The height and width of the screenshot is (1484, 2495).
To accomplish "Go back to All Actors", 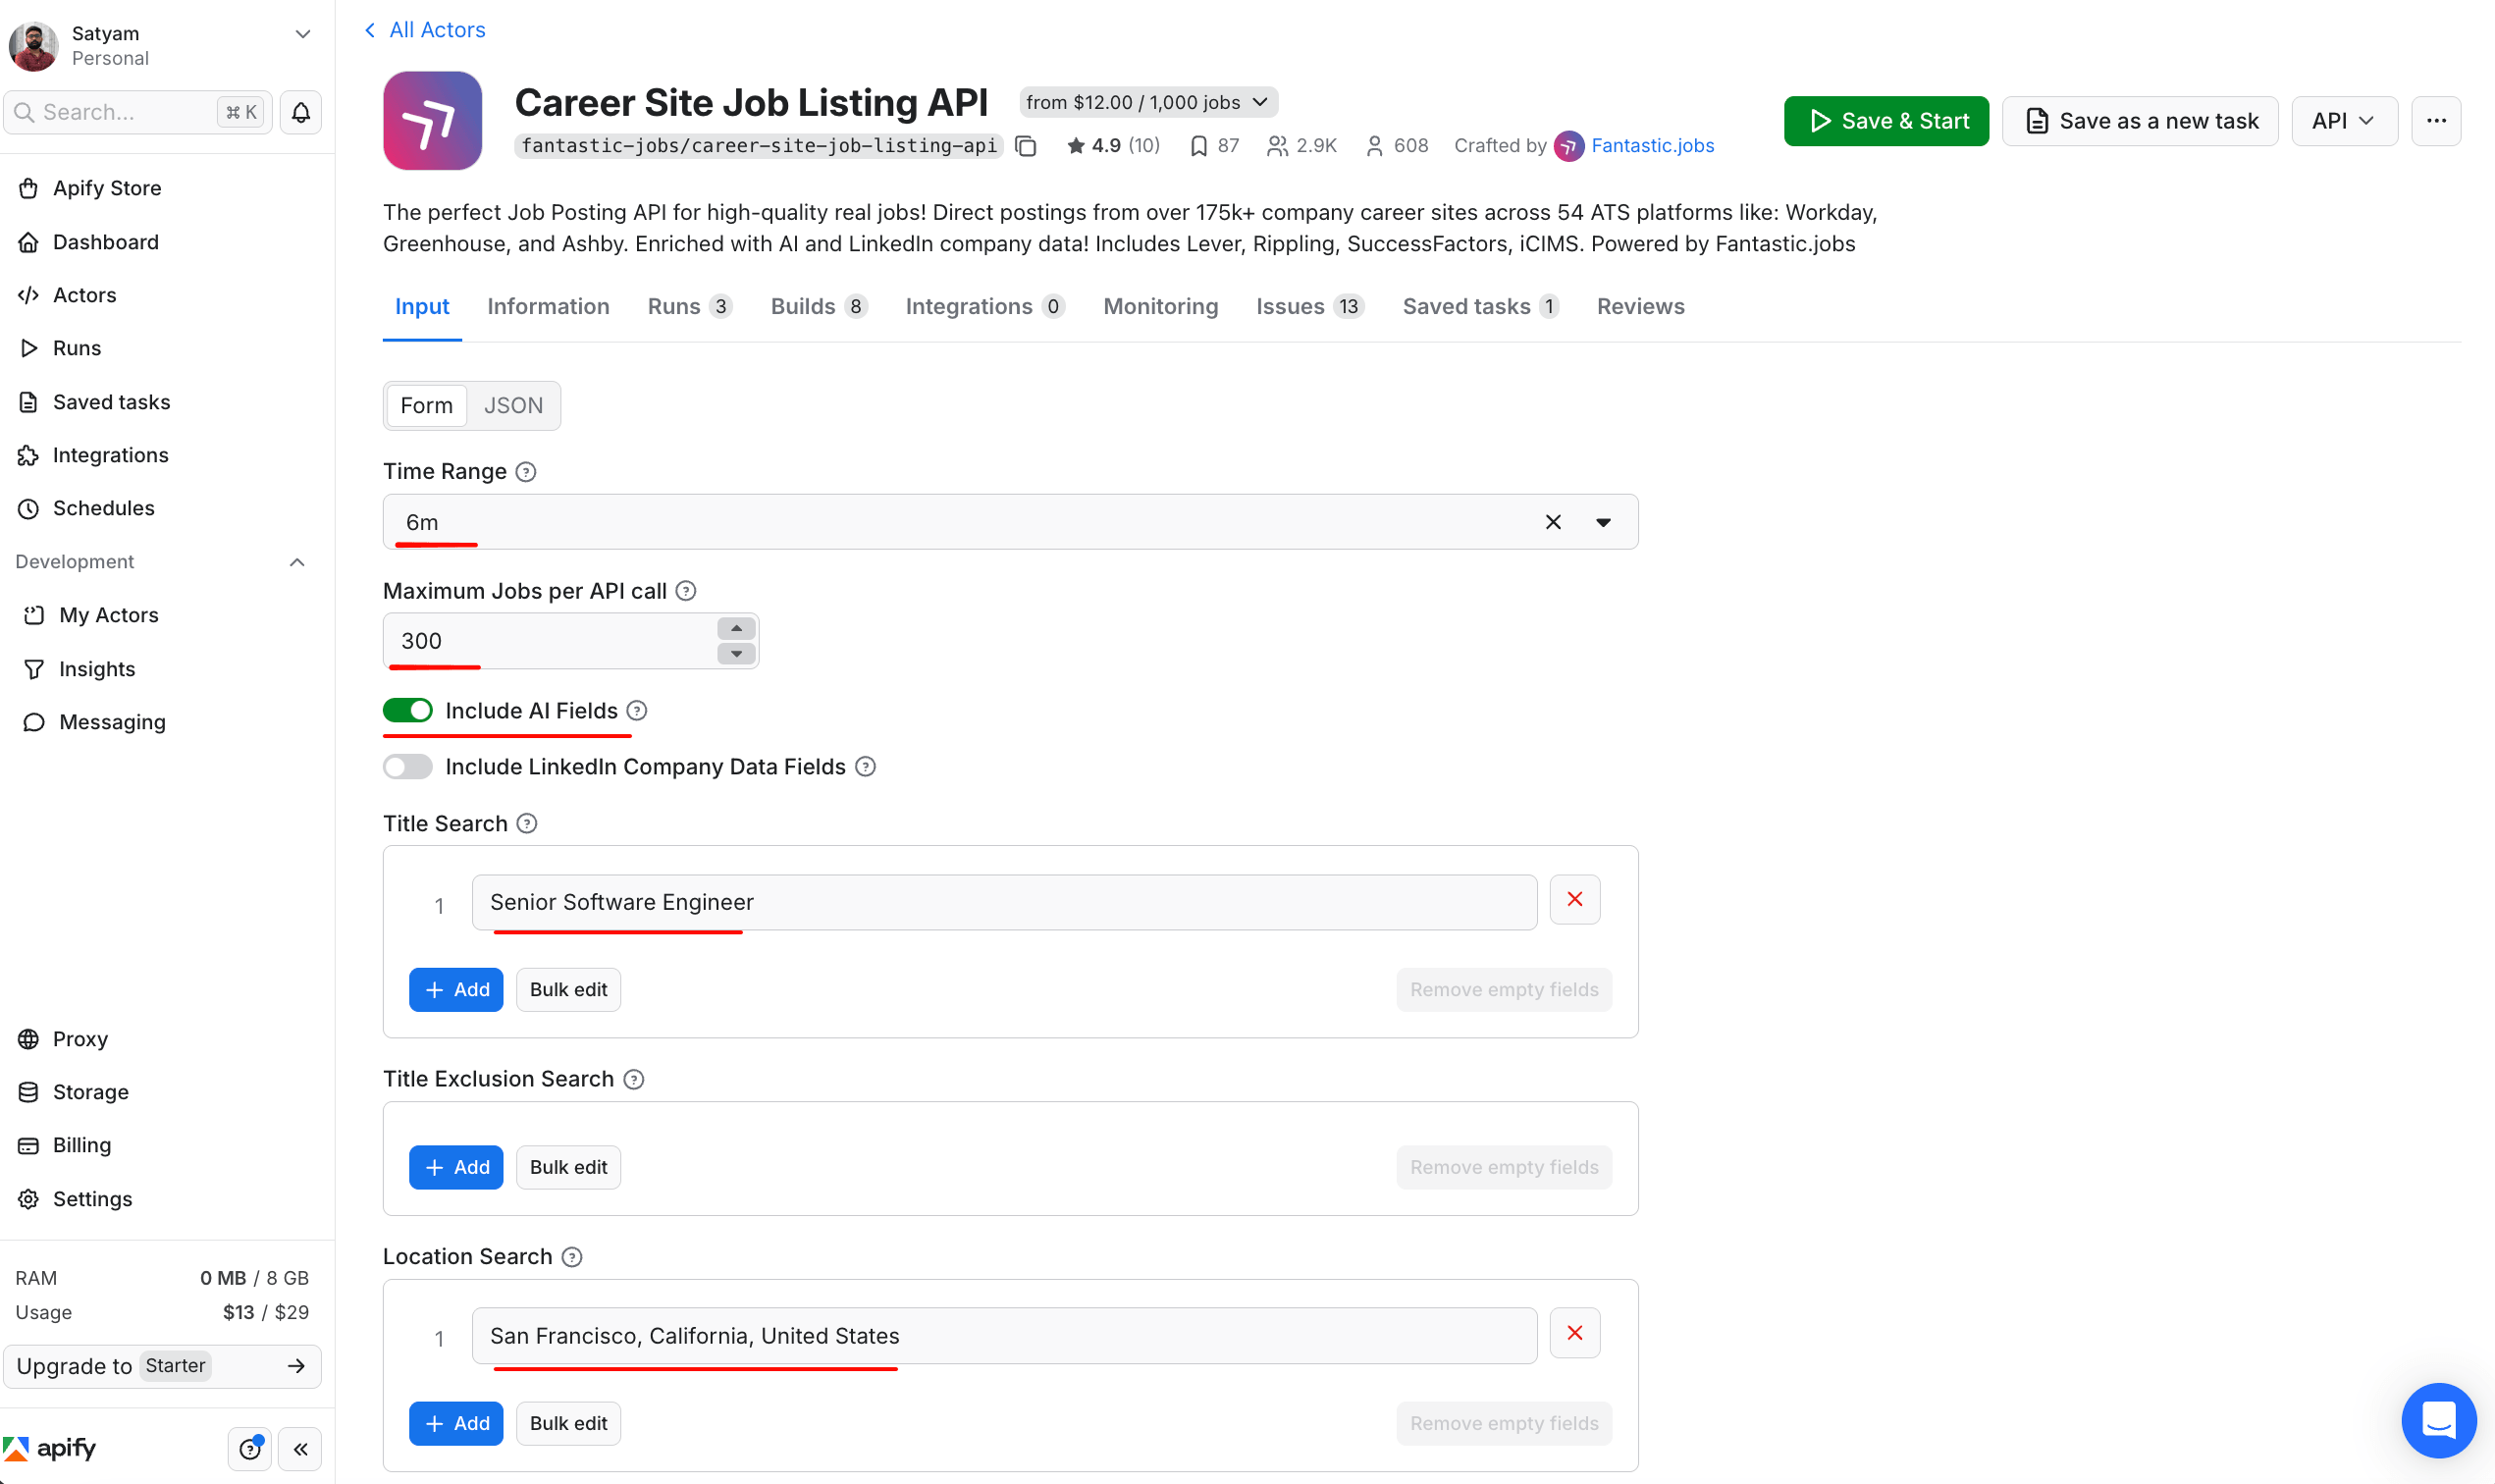I will (424, 30).
